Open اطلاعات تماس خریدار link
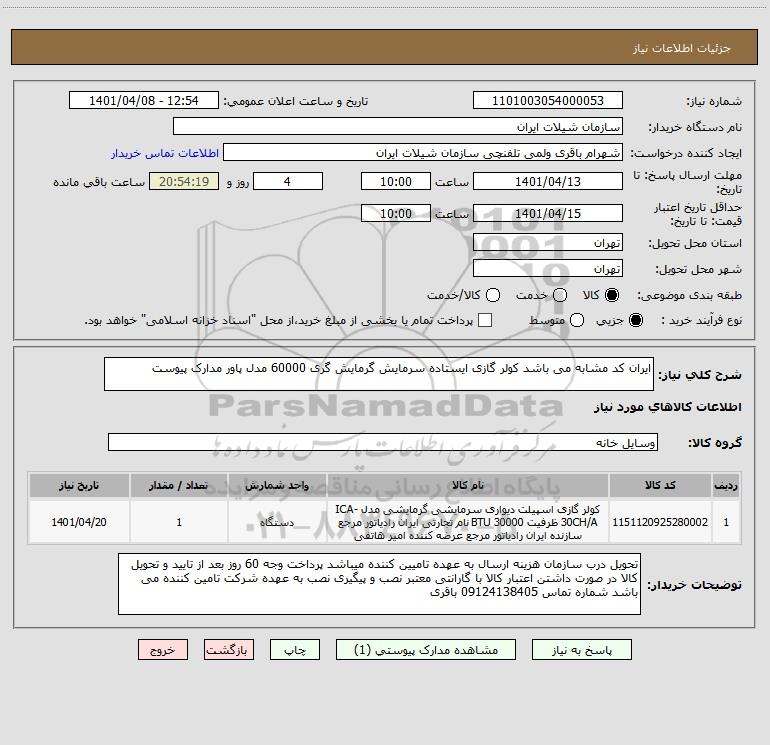Screen dimensions: 770x745 click(165, 153)
